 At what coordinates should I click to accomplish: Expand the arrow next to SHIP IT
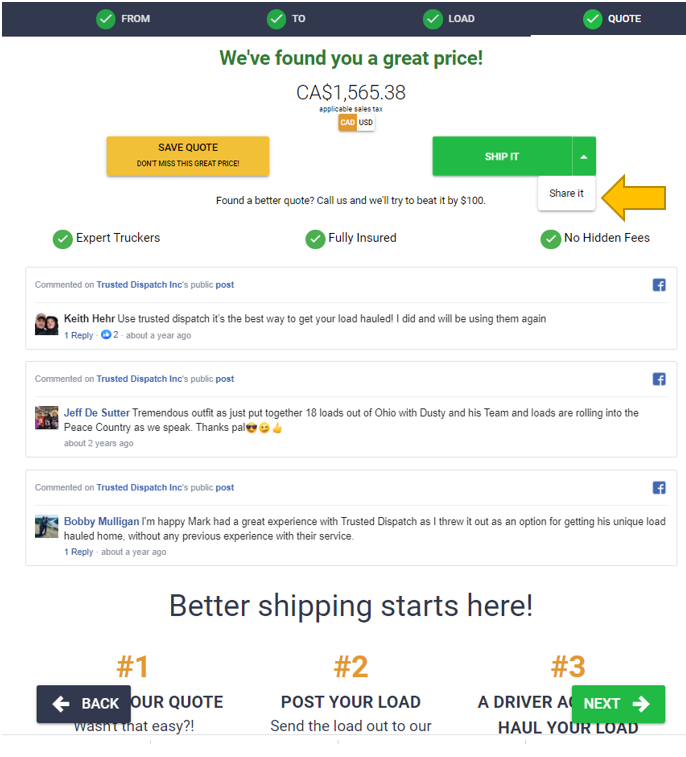pyautogui.click(x=584, y=157)
